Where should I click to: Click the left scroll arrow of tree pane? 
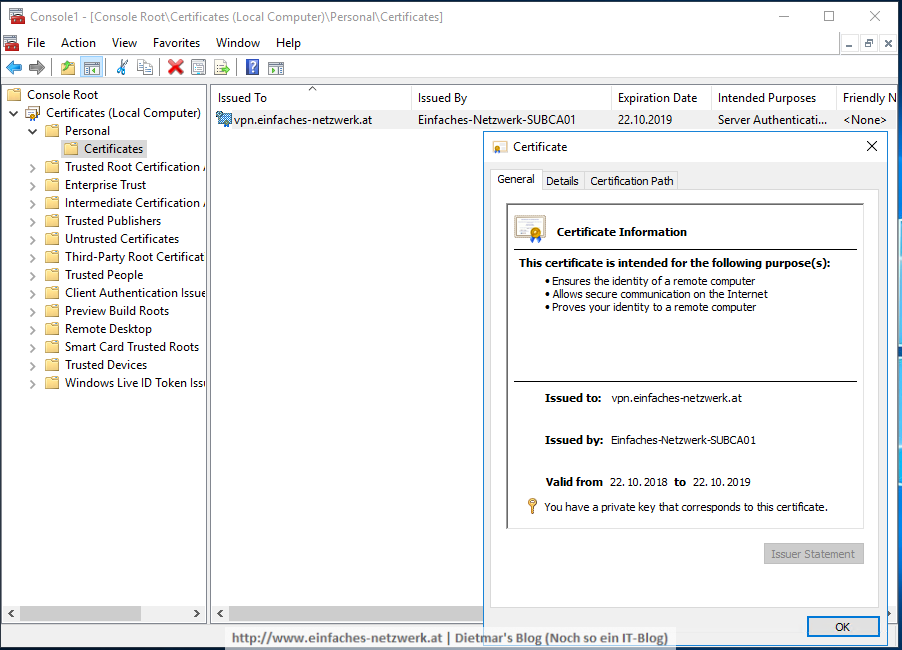tap(11, 613)
